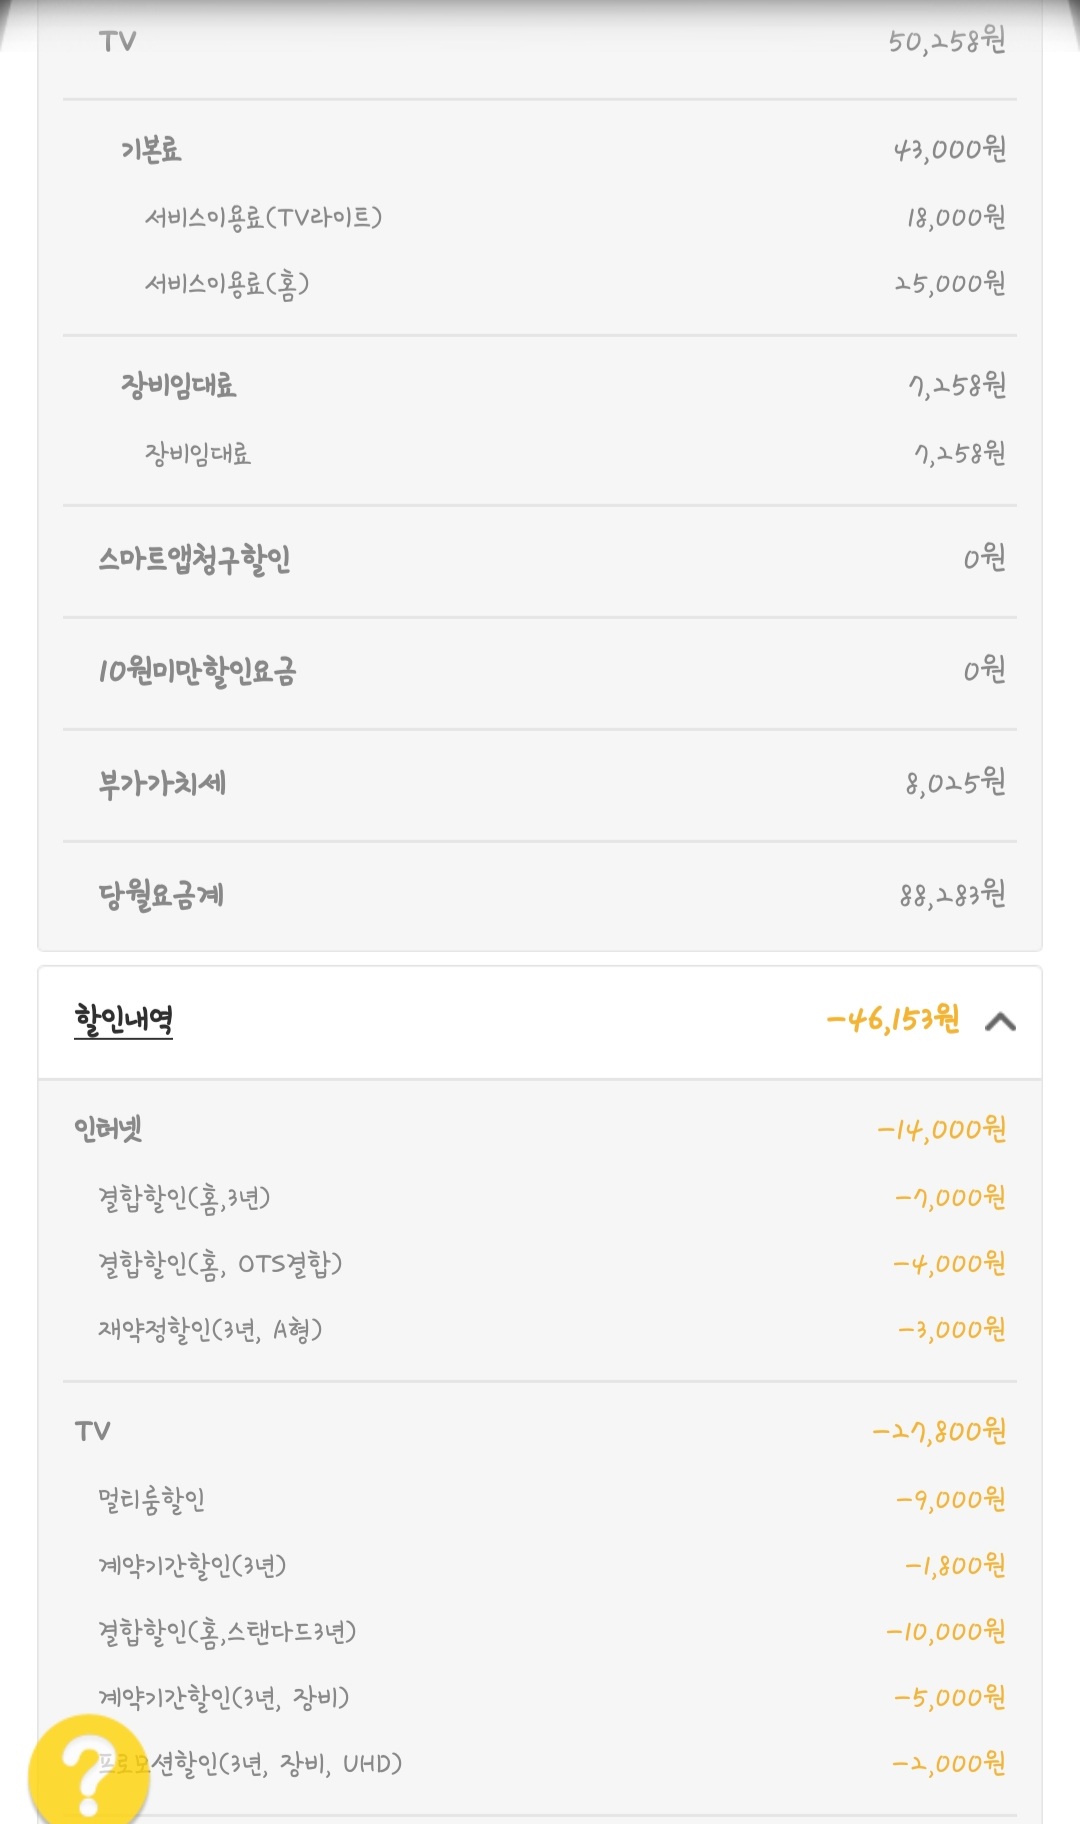Select the 계약기간할인(3년) -1,800원 item

pos(193,1566)
